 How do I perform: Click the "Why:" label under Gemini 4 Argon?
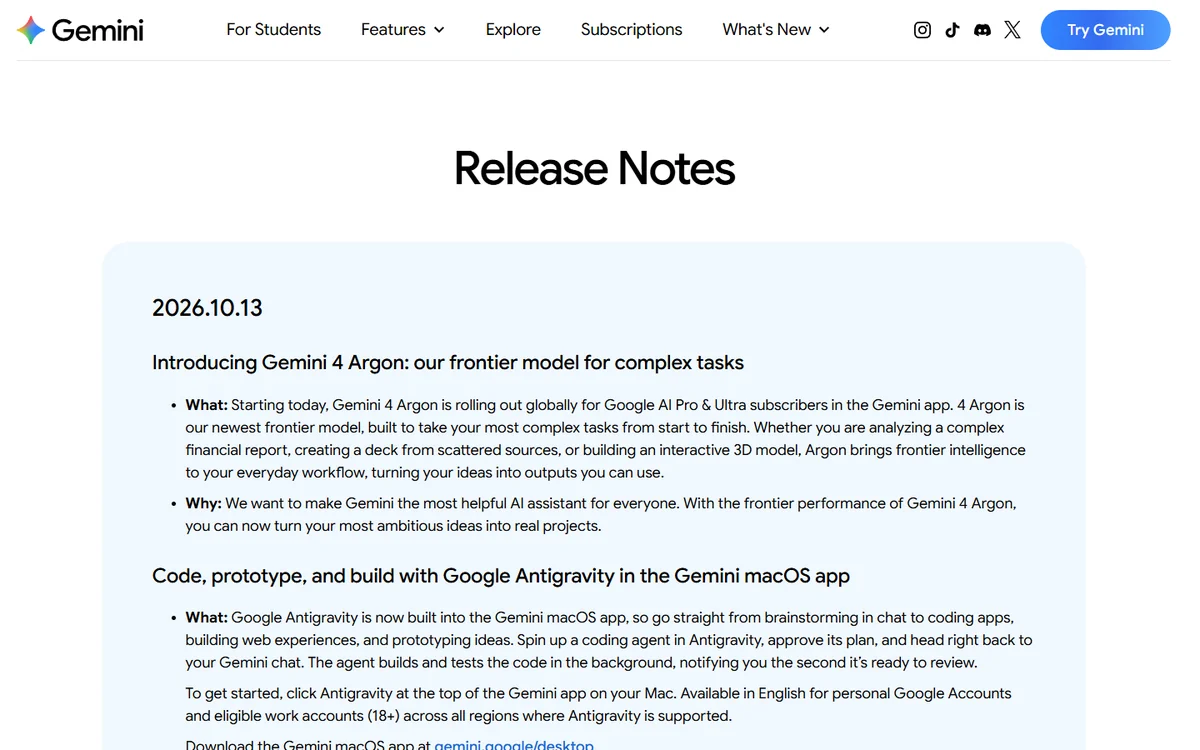click(x=203, y=504)
